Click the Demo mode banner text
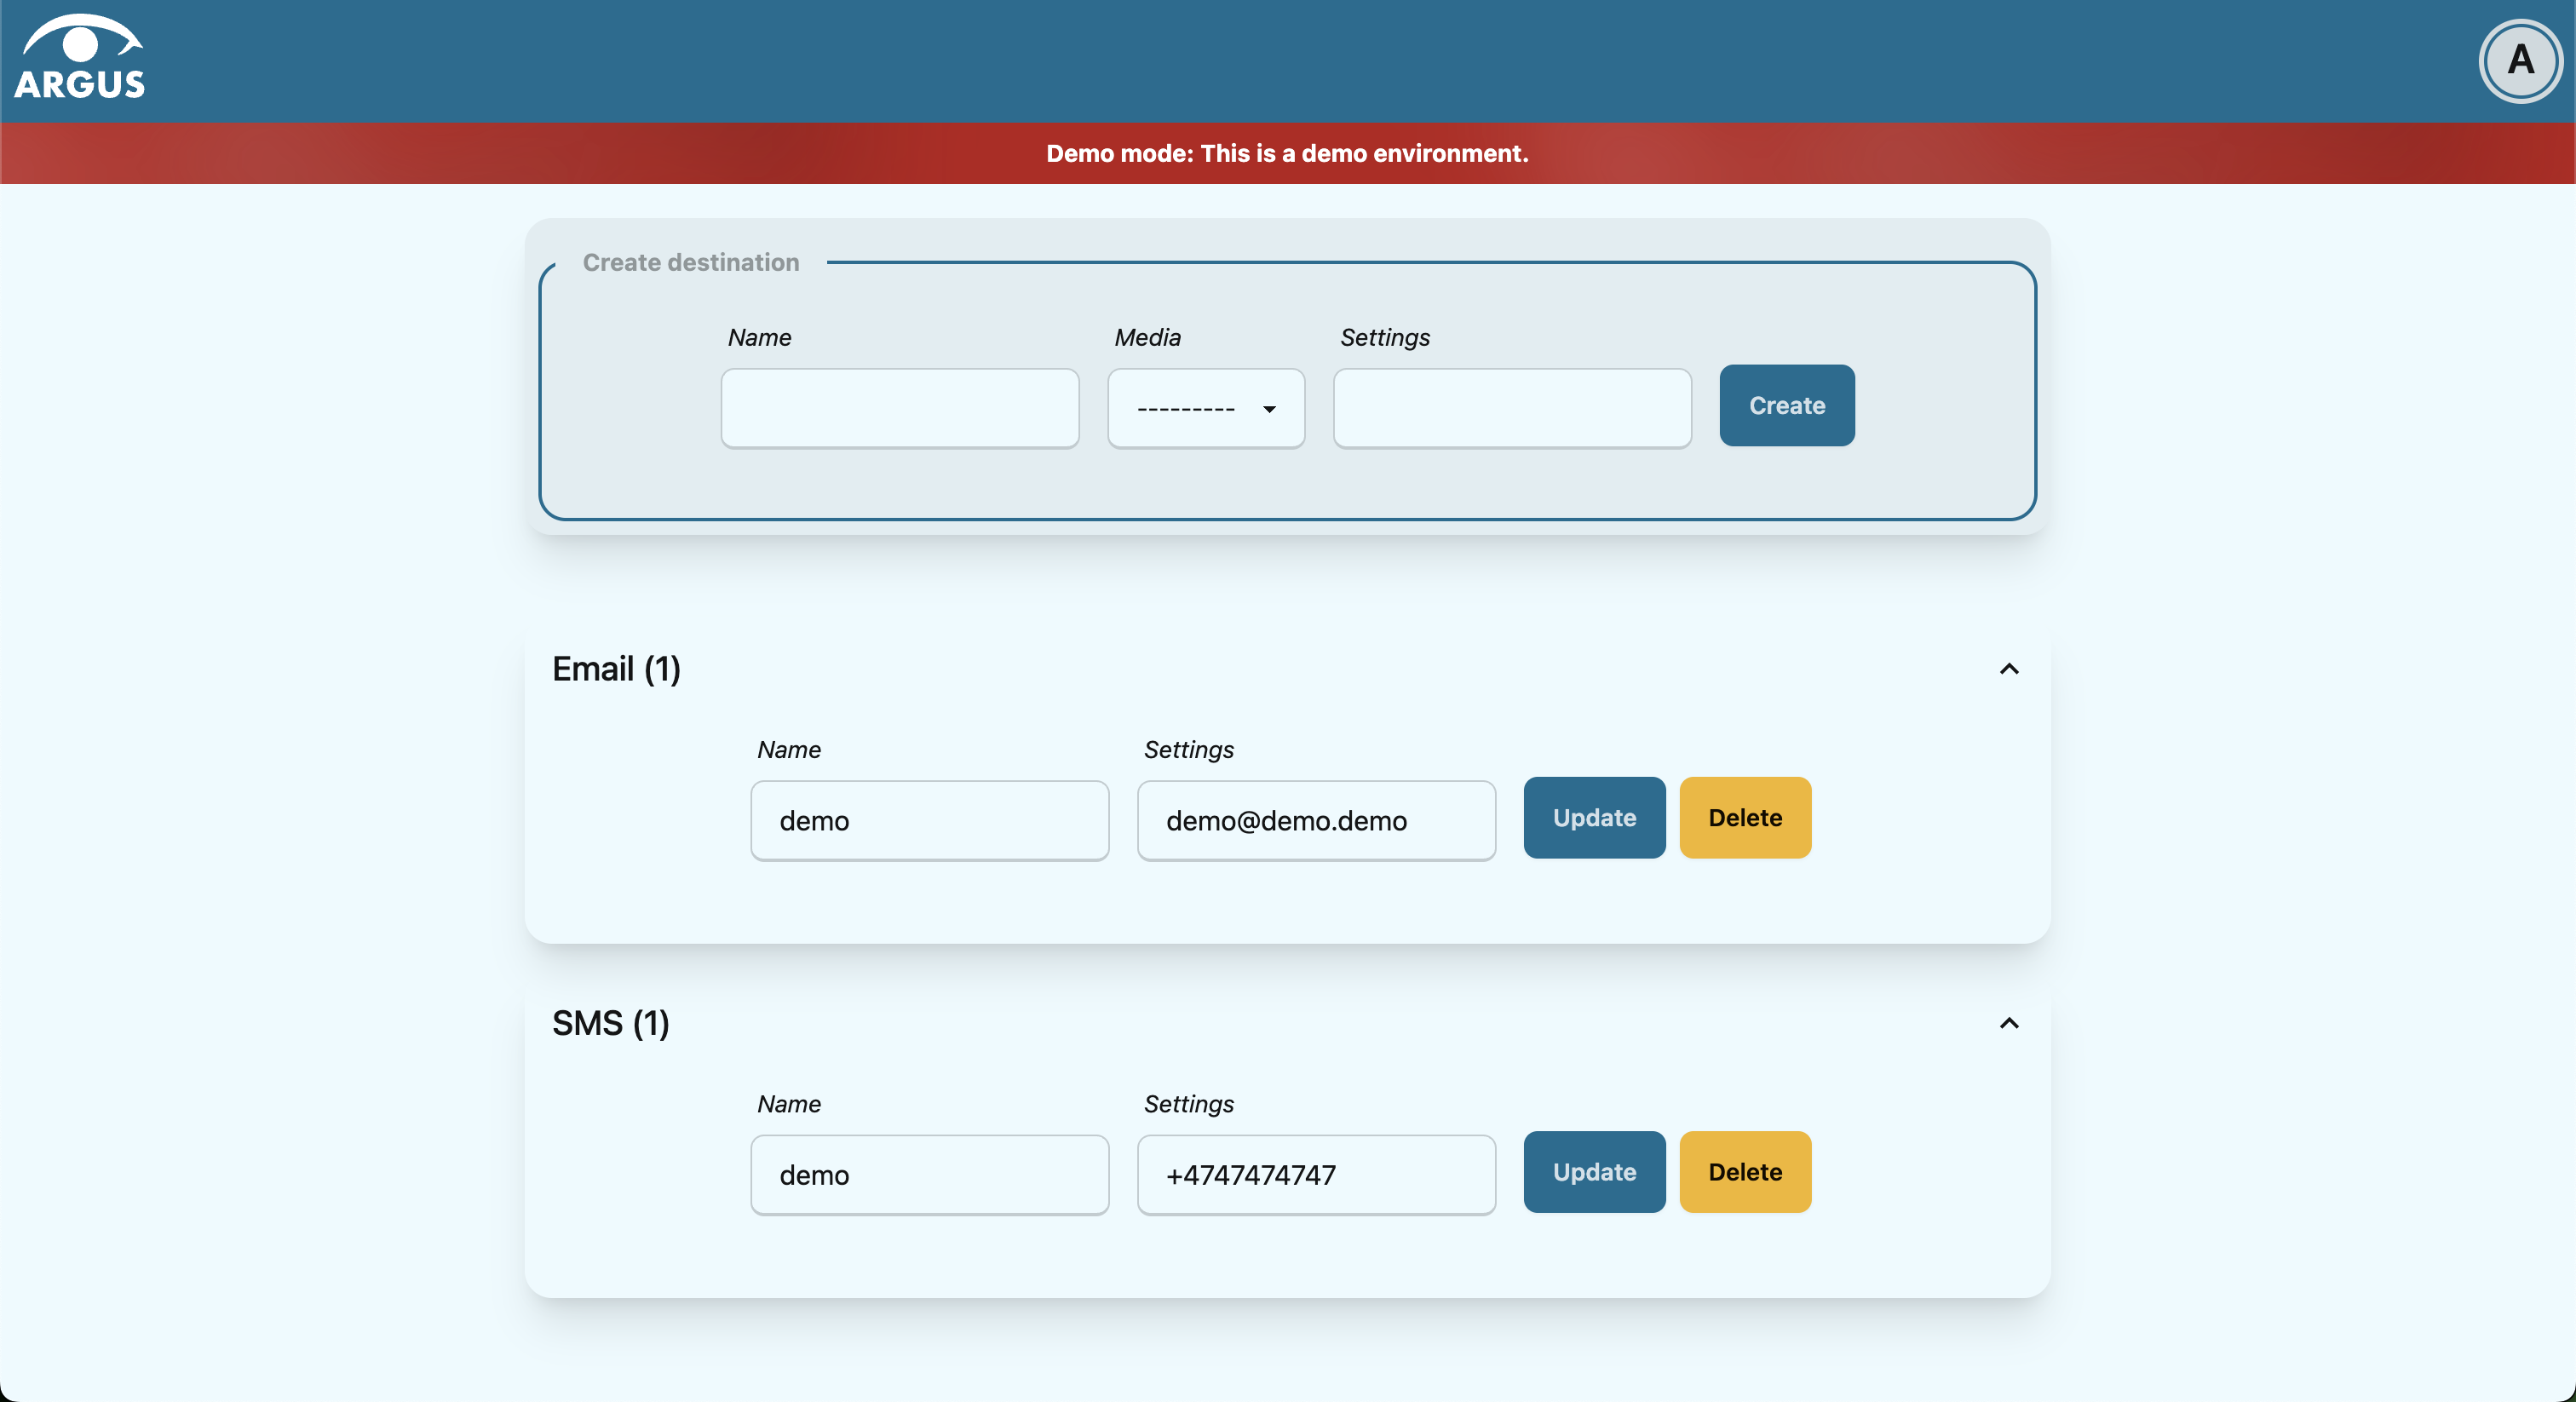The image size is (2576, 1402). coord(1287,153)
